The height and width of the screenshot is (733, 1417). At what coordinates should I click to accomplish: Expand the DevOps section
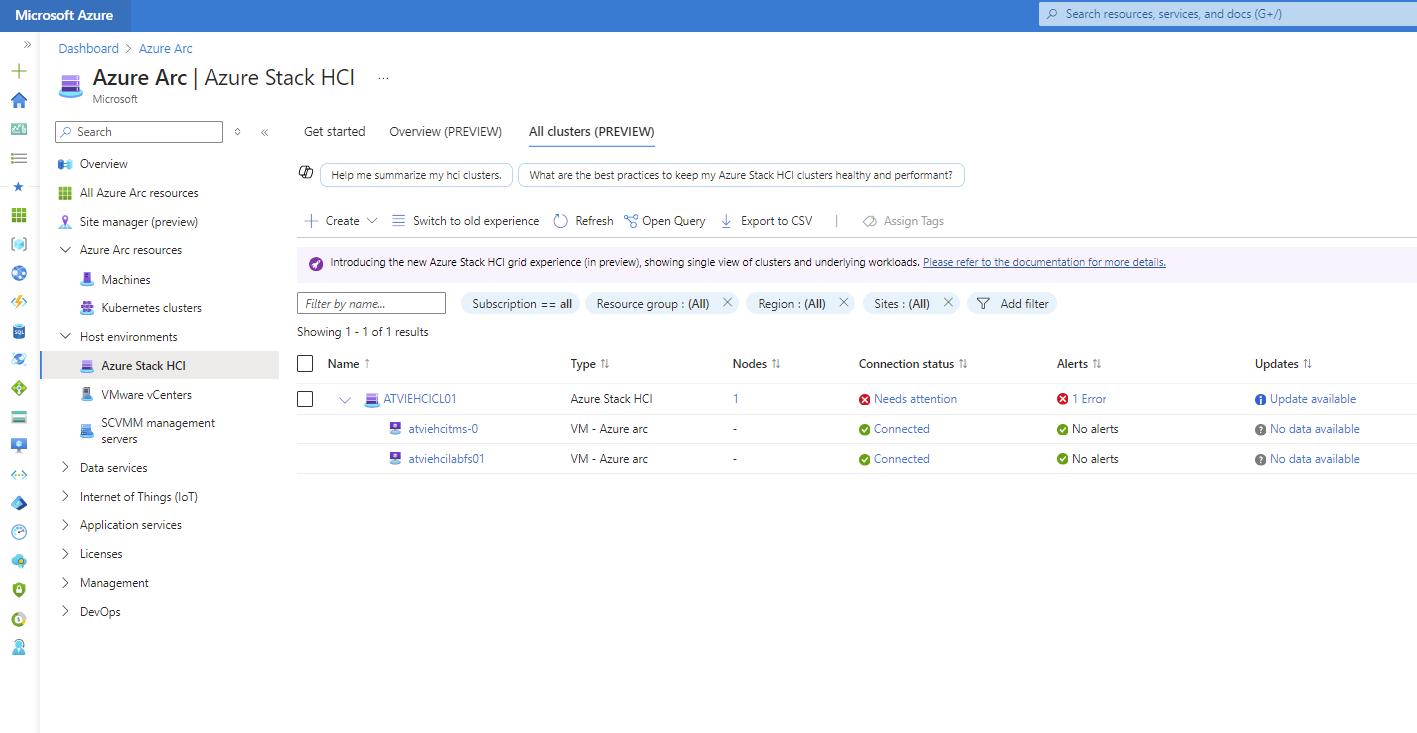(66, 612)
